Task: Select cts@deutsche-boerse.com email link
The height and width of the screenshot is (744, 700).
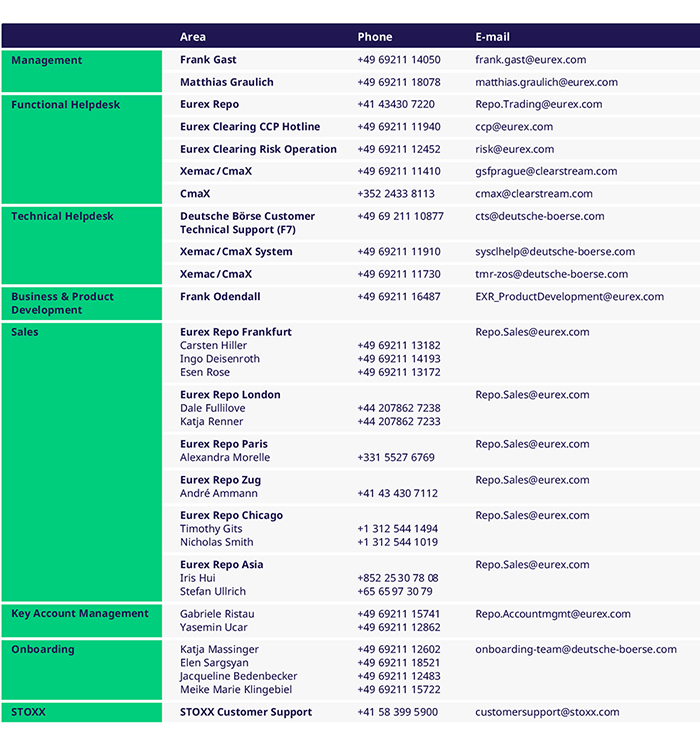Action: point(539,216)
